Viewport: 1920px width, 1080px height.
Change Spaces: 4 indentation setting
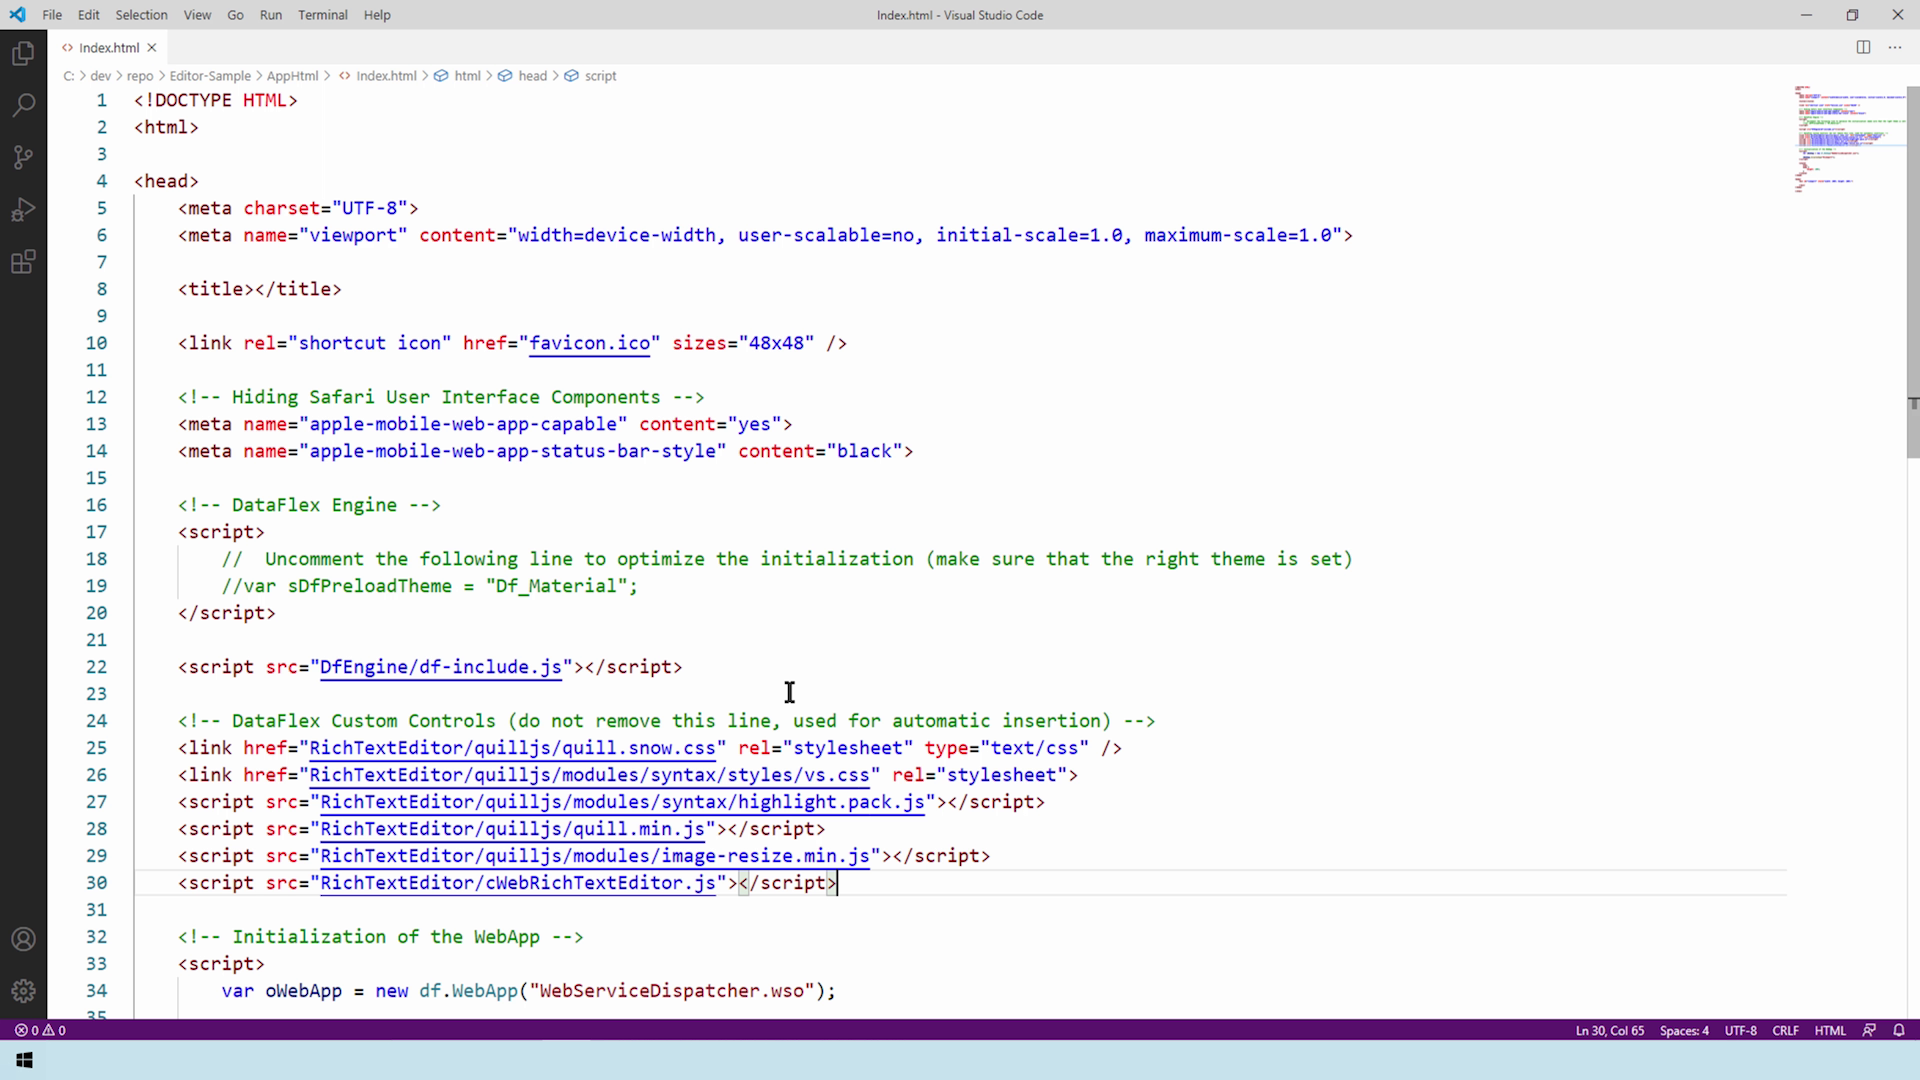click(1684, 1030)
